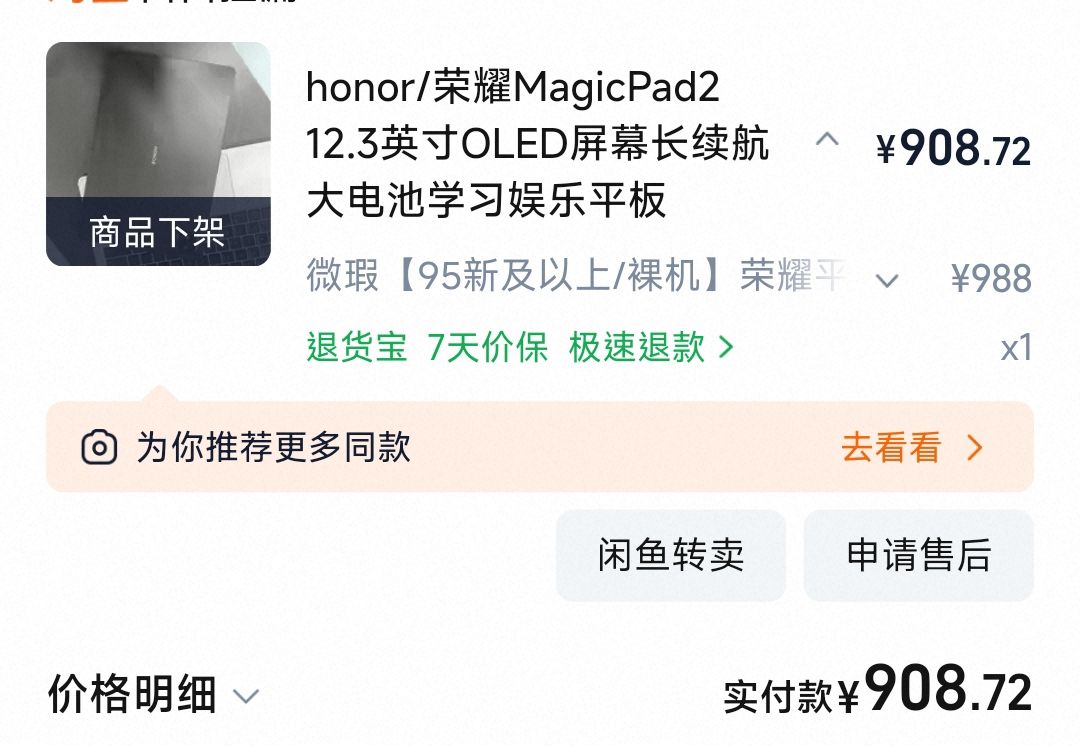
Task: Expand the 价格明细 price details chevron
Action: pyautogui.click(x=246, y=696)
